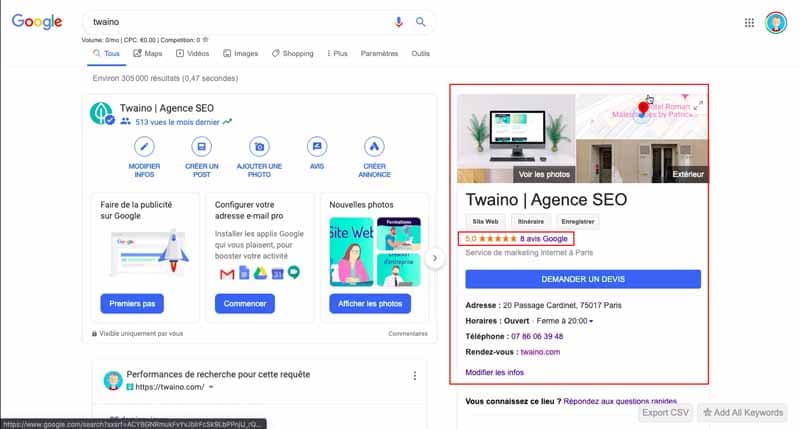
Task: Click Voir les photos thumbnail
Action: click(x=516, y=138)
